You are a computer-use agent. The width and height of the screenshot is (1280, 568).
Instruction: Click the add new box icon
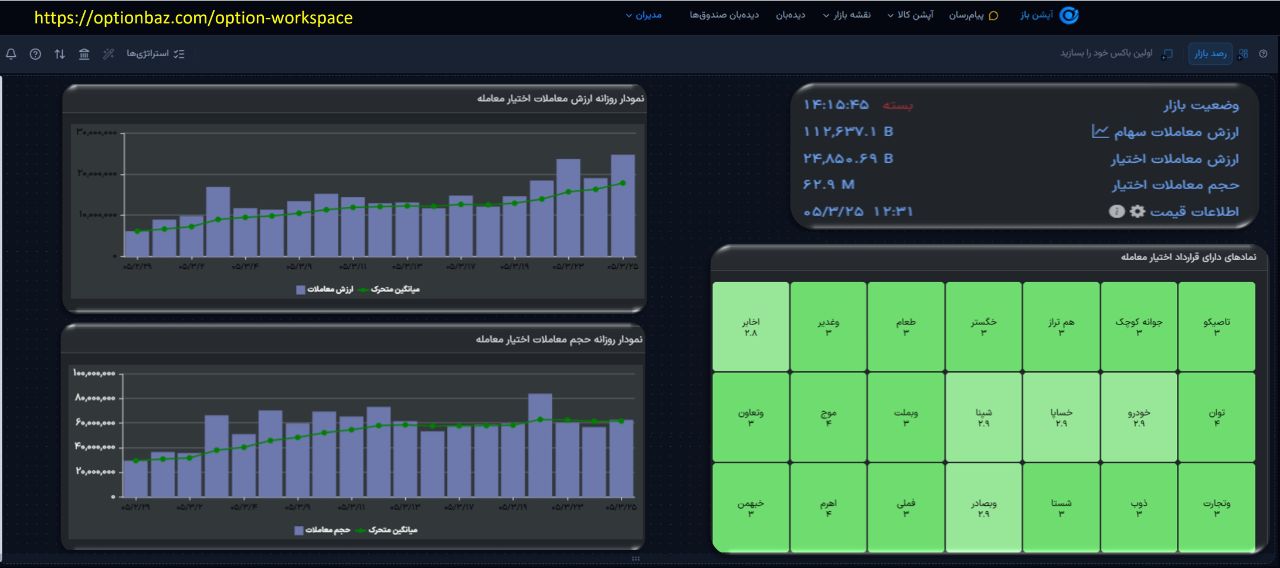click(x=1168, y=53)
